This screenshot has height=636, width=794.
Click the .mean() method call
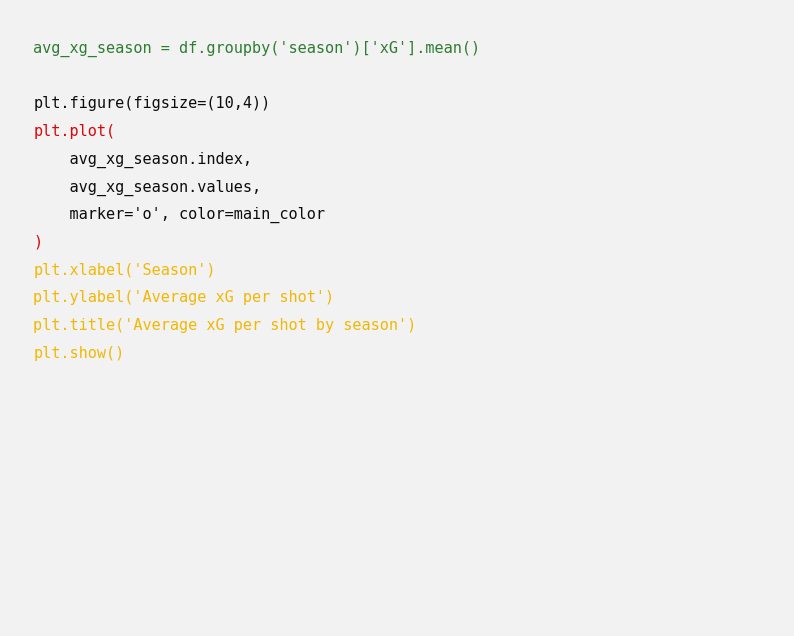[449, 48]
